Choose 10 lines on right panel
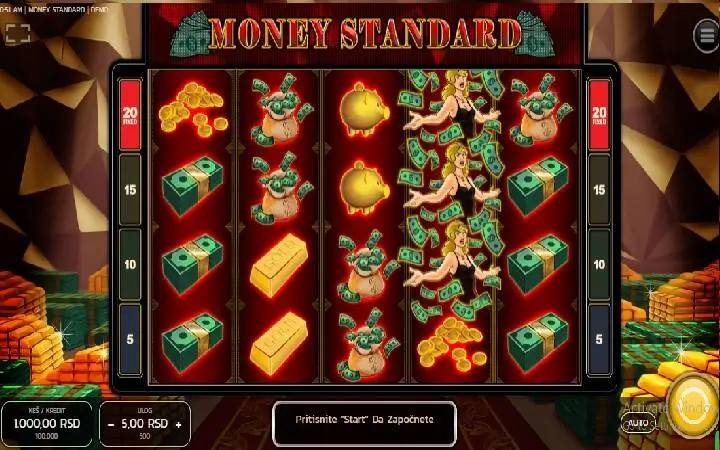This screenshot has height=450, width=720. pyautogui.click(x=599, y=264)
